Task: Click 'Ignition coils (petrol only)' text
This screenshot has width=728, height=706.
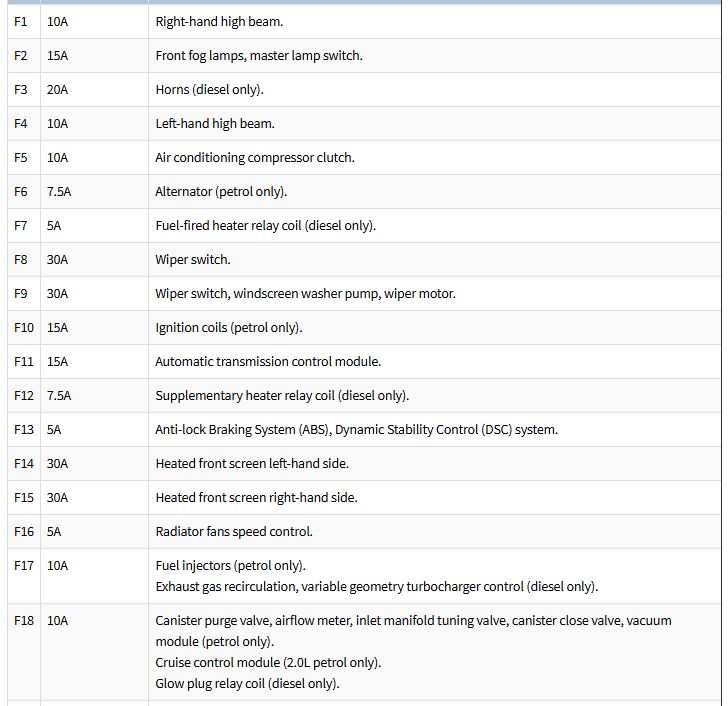Action: [x=228, y=327]
